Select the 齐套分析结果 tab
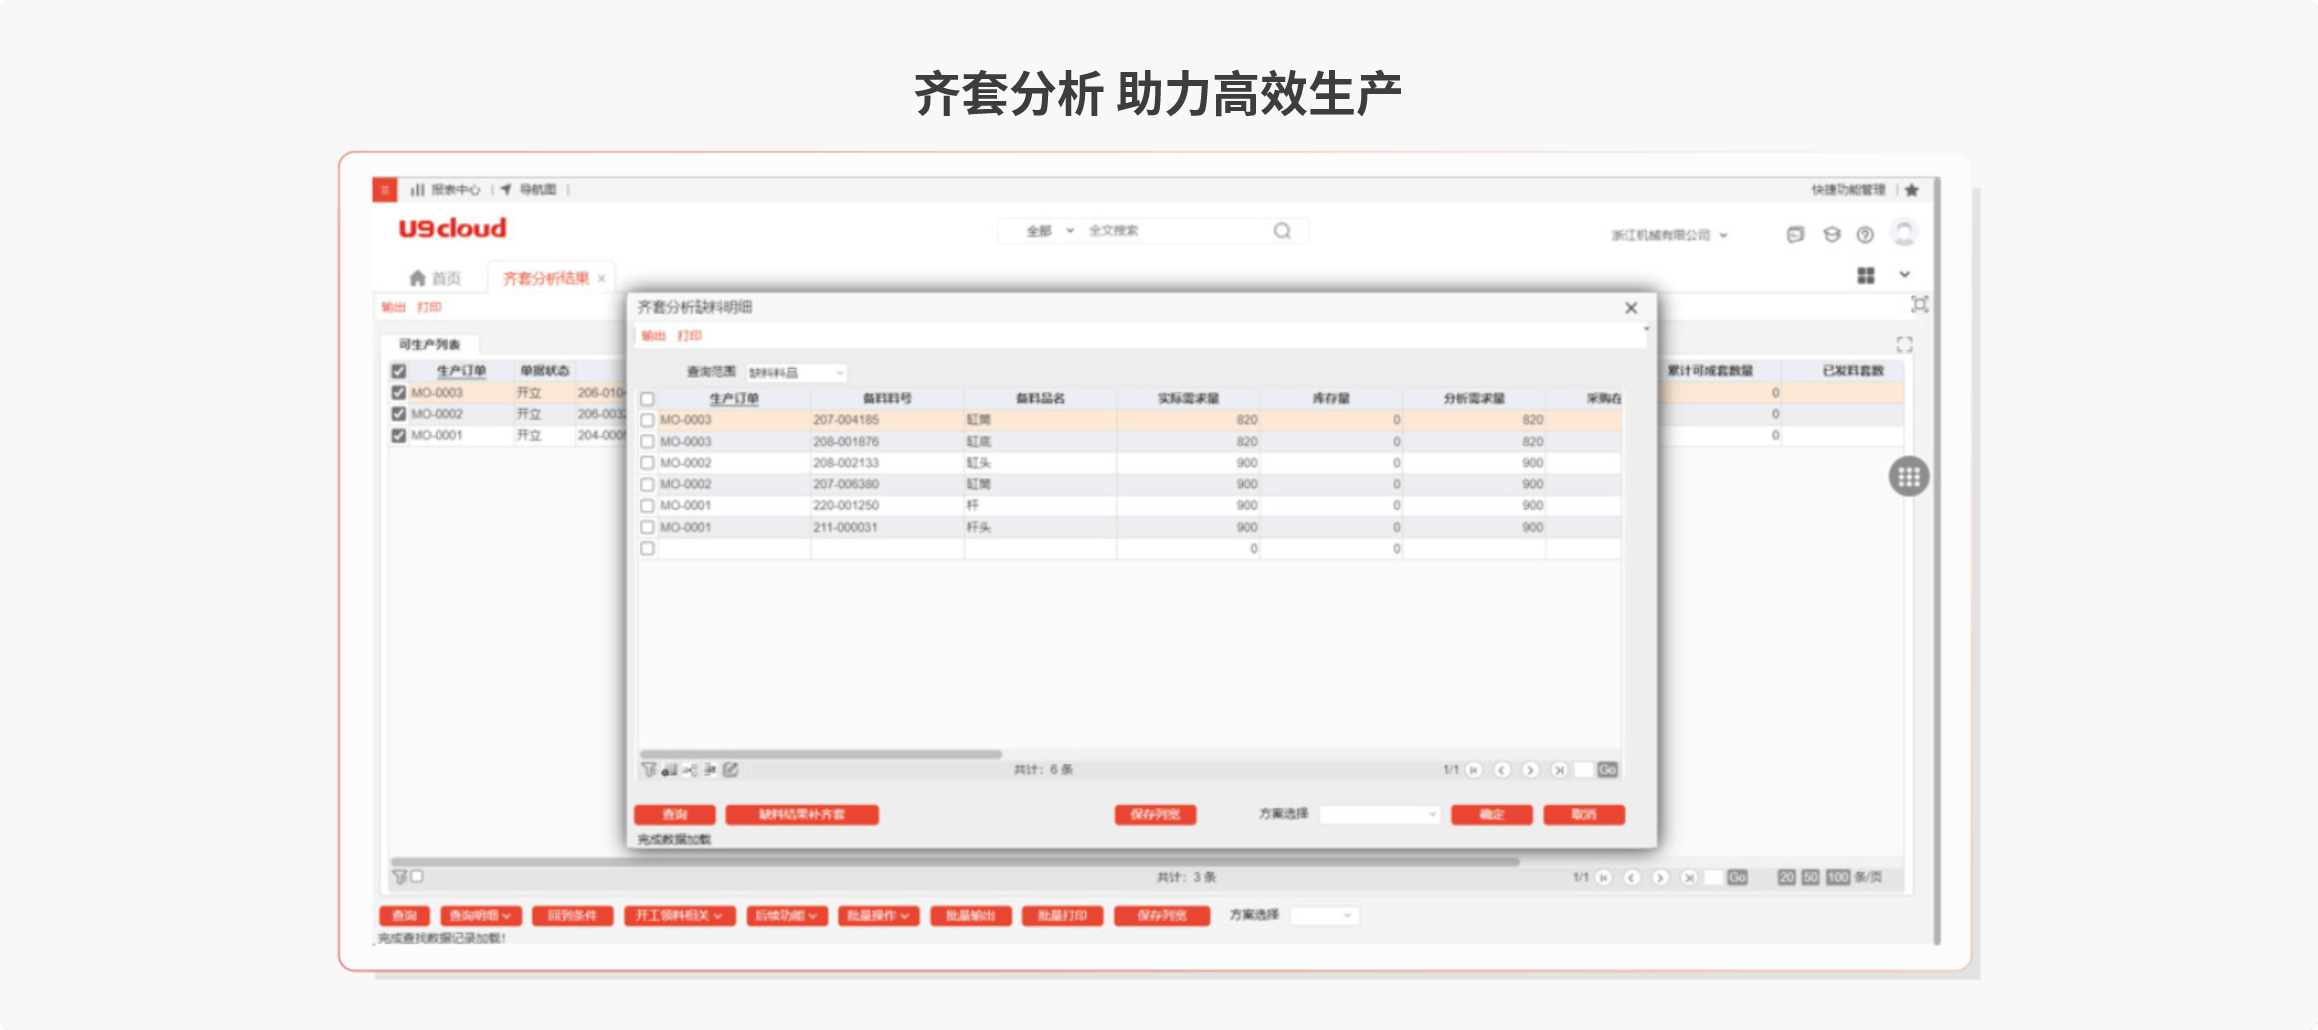 (x=546, y=278)
